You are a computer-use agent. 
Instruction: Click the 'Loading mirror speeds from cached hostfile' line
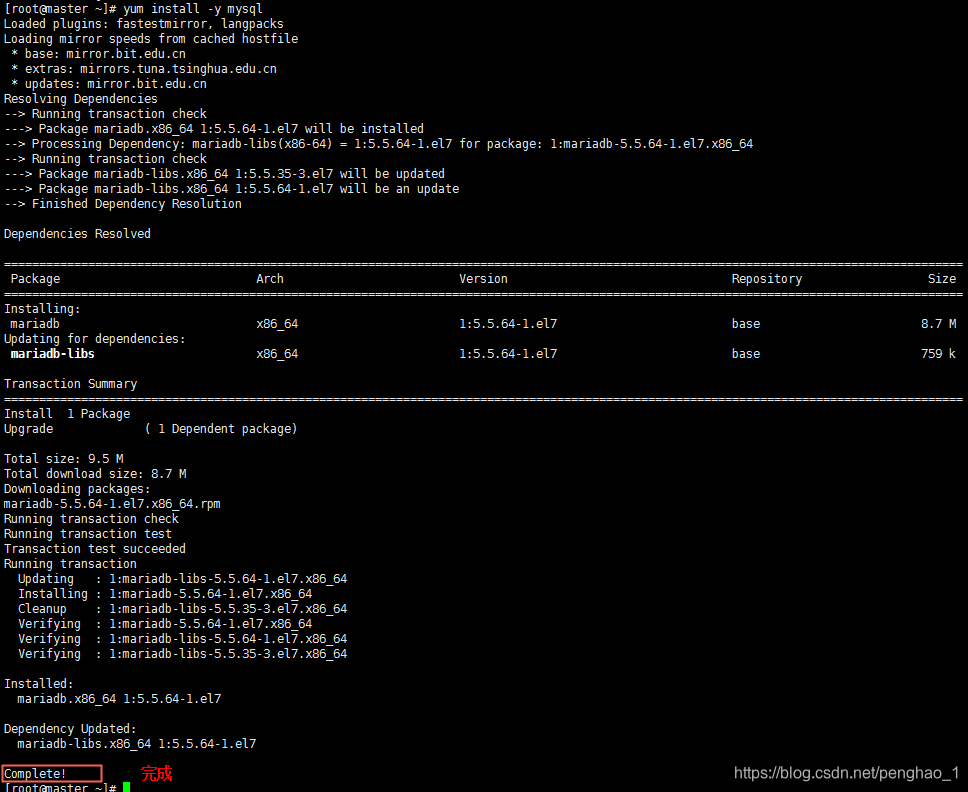coord(151,39)
